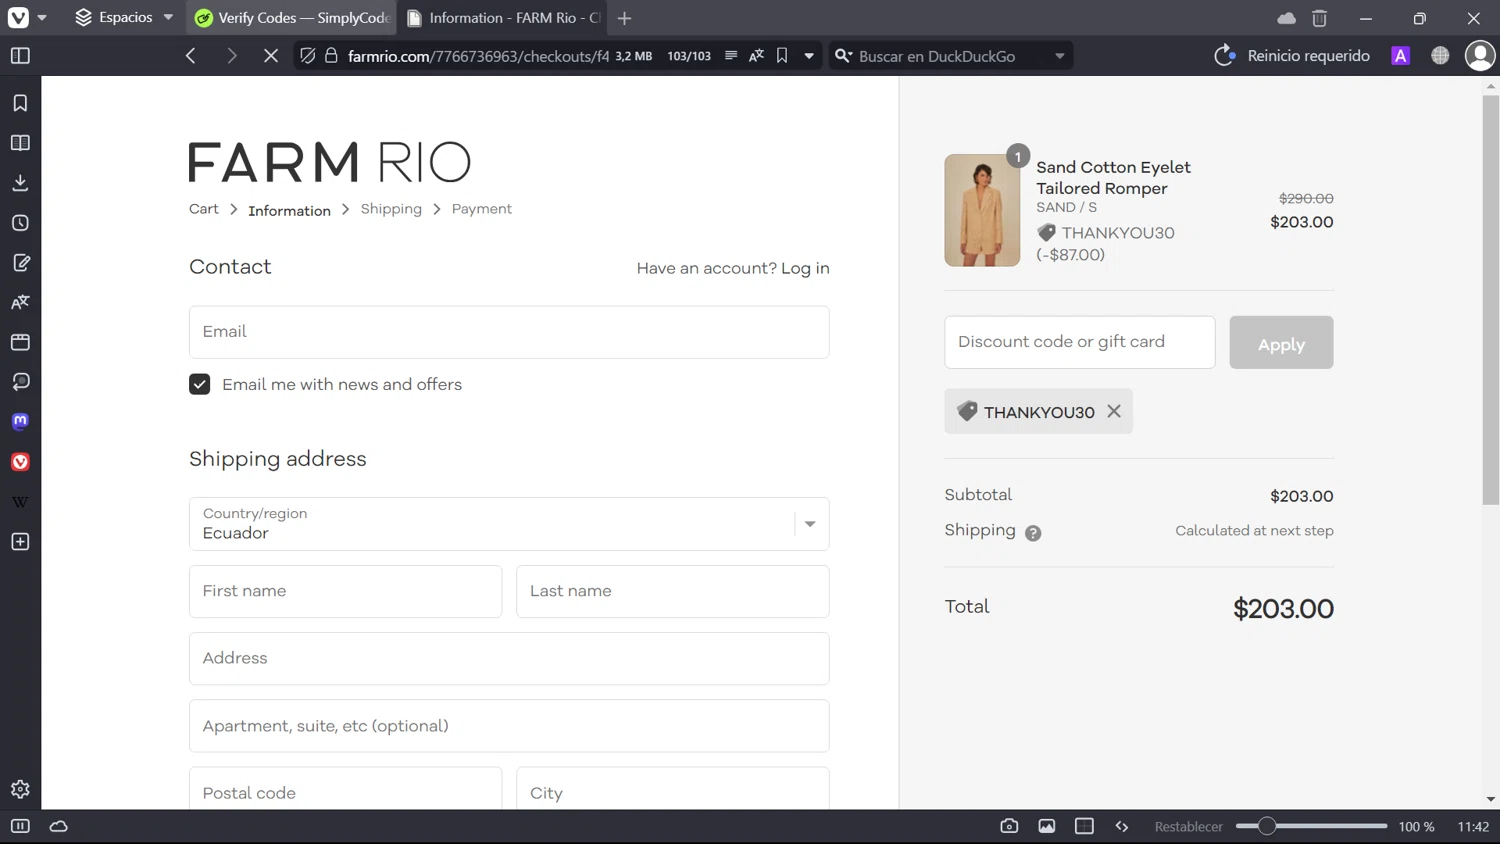Click the Last name field
The width and height of the screenshot is (1500, 844).
pyautogui.click(x=673, y=591)
